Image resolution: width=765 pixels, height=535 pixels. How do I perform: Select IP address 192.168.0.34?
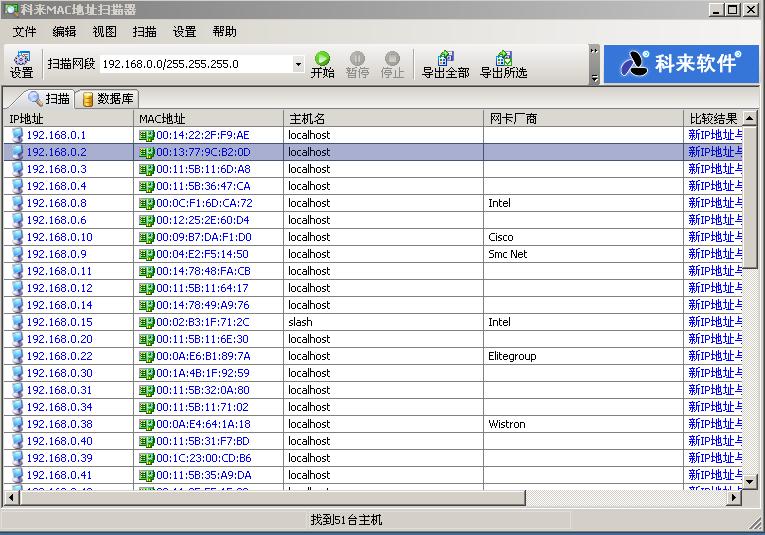coord(59,407)
